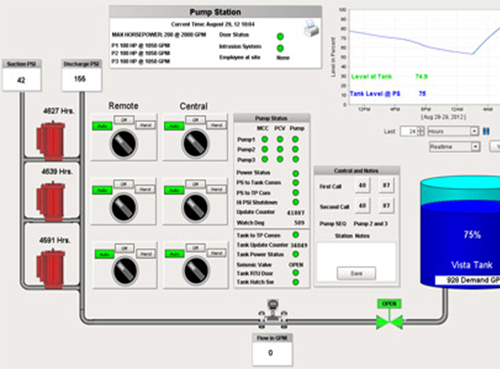Image resolution: width=500 pixels, height=370 pixels.
Task: Increase the Last value with stepper arrow
Action: (x=421, y=129)
